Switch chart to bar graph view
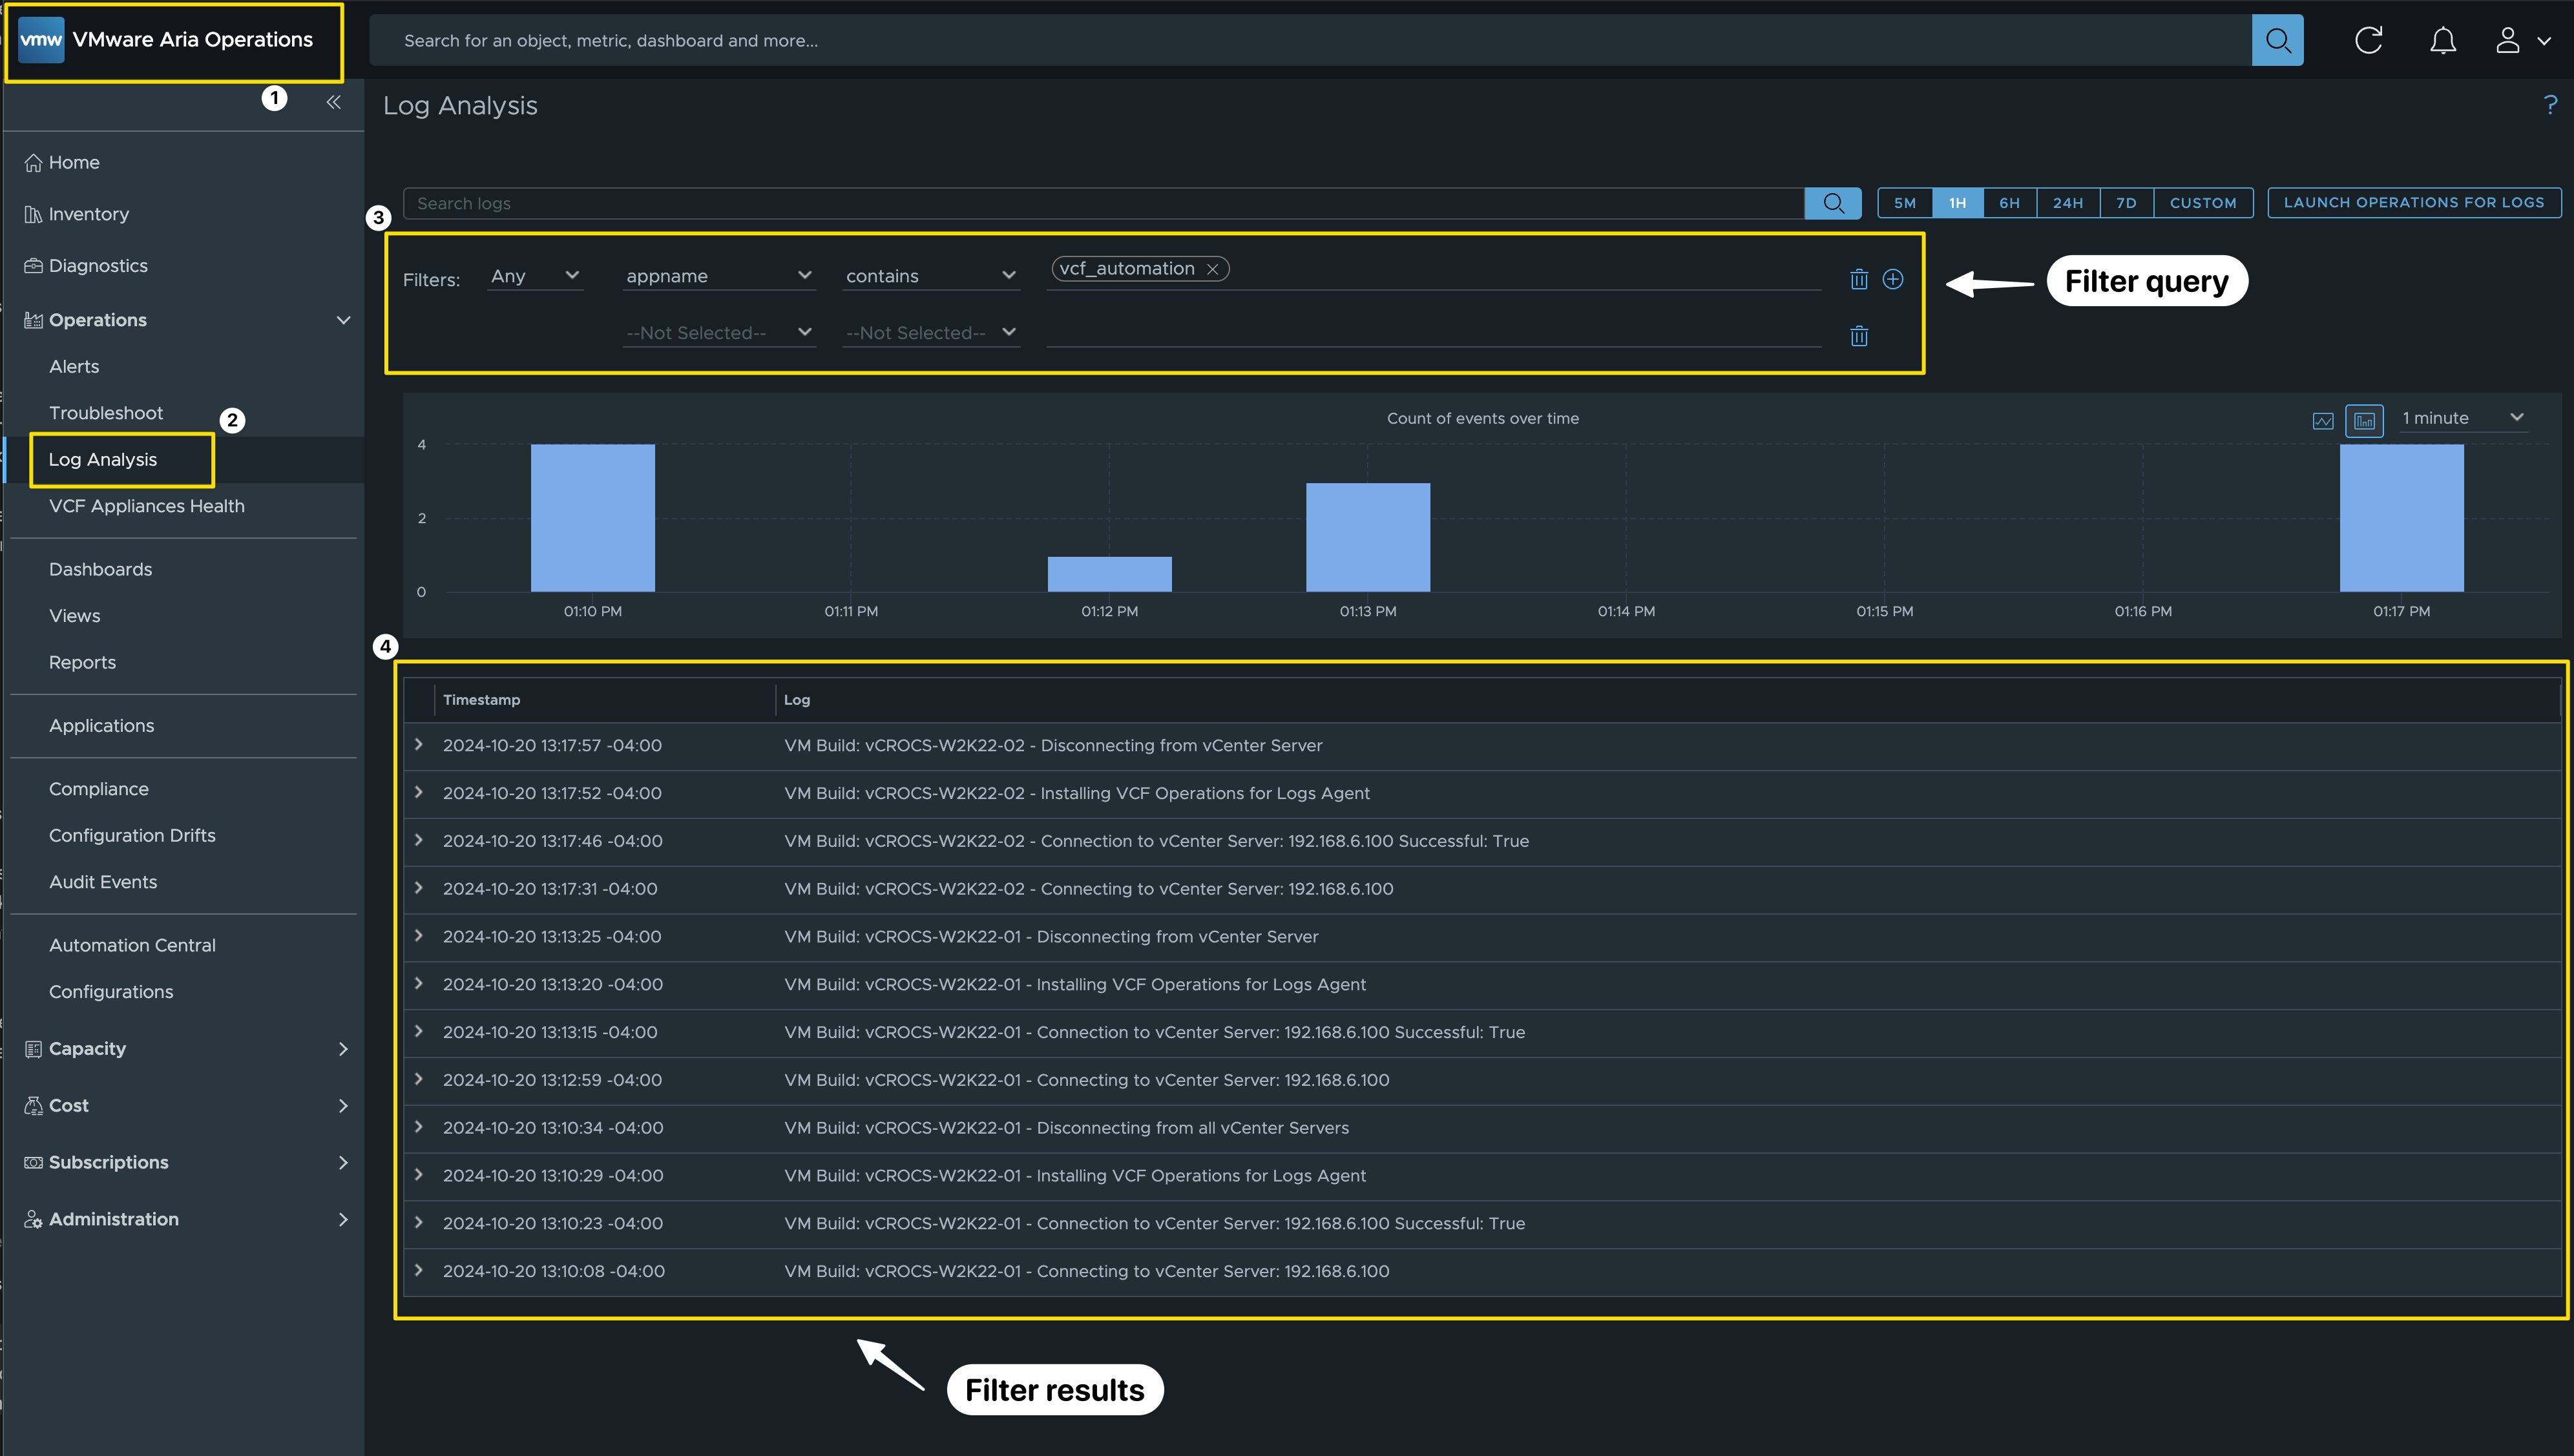 [x=2364, y=421]
